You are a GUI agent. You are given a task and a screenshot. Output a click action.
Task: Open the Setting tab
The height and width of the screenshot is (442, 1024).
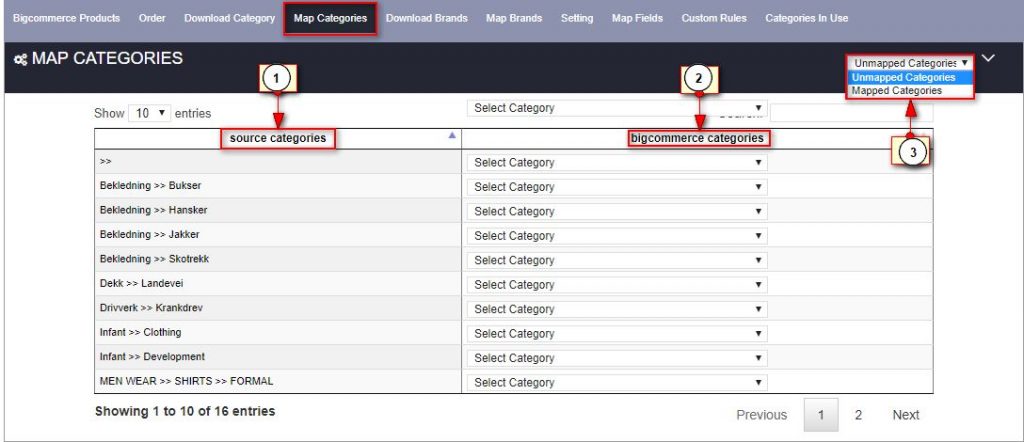pos(577,18)
